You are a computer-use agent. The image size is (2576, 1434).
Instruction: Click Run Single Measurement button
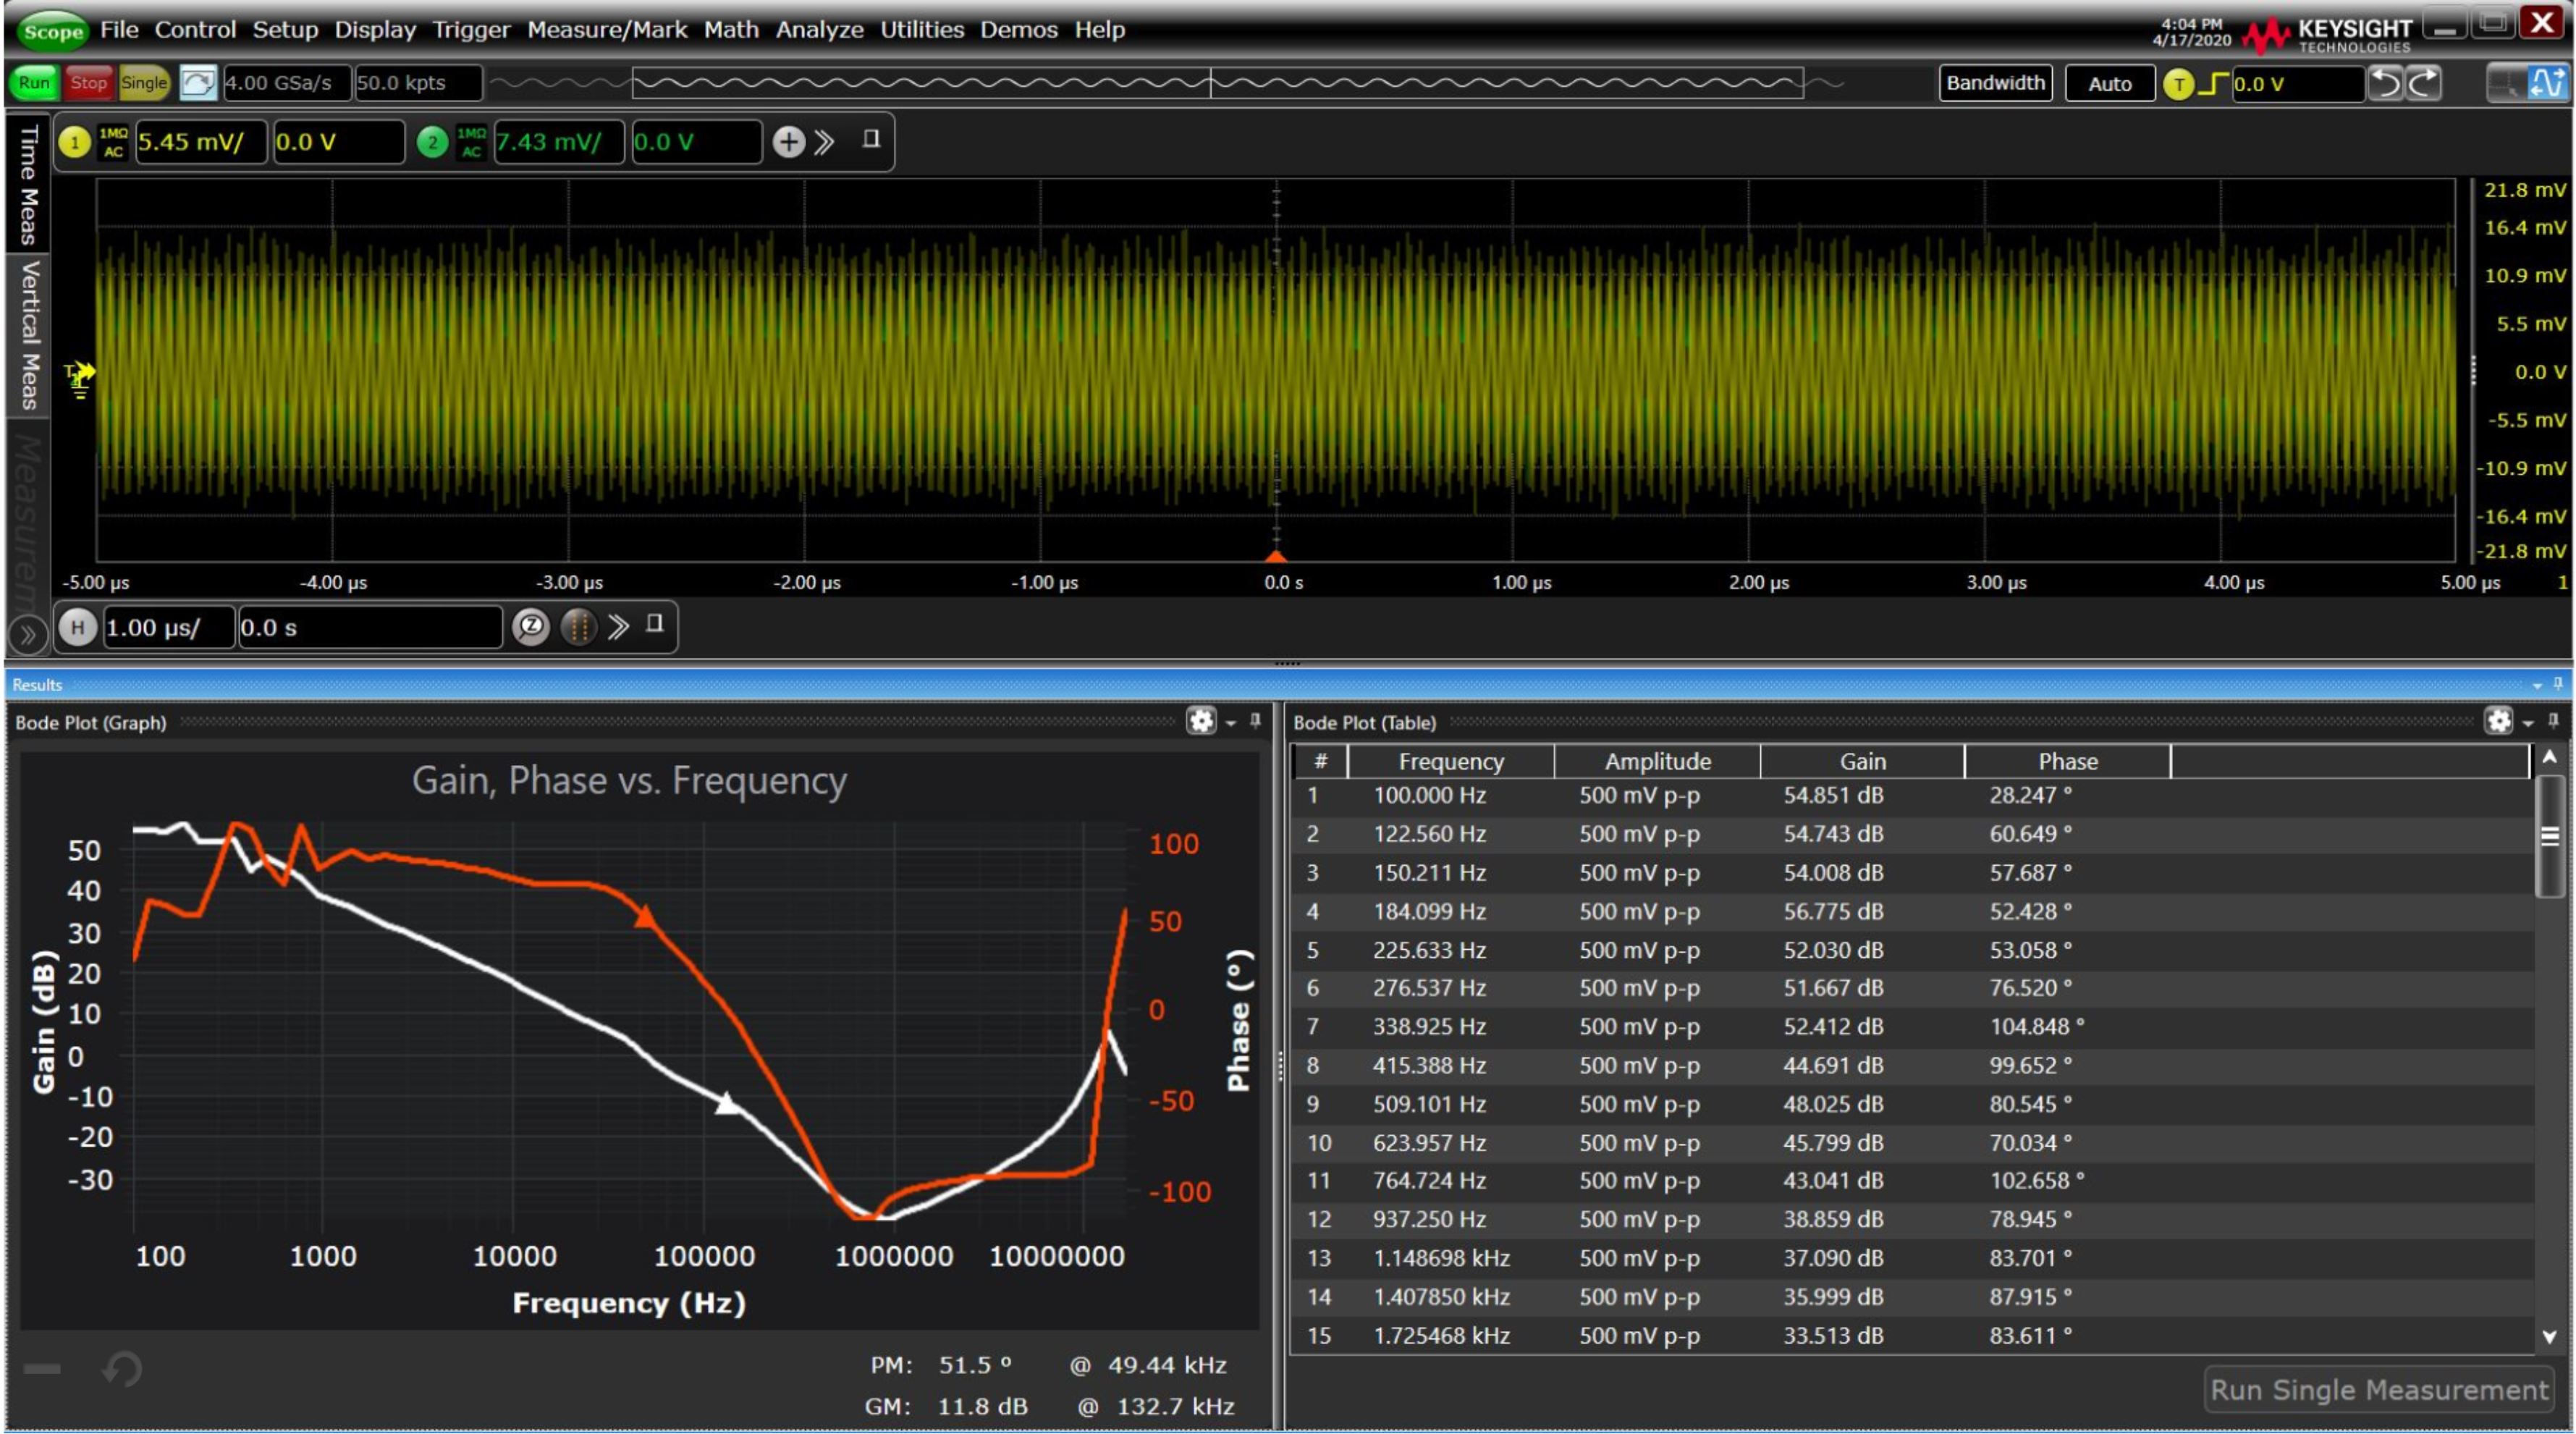(x=2378, y=1390)
